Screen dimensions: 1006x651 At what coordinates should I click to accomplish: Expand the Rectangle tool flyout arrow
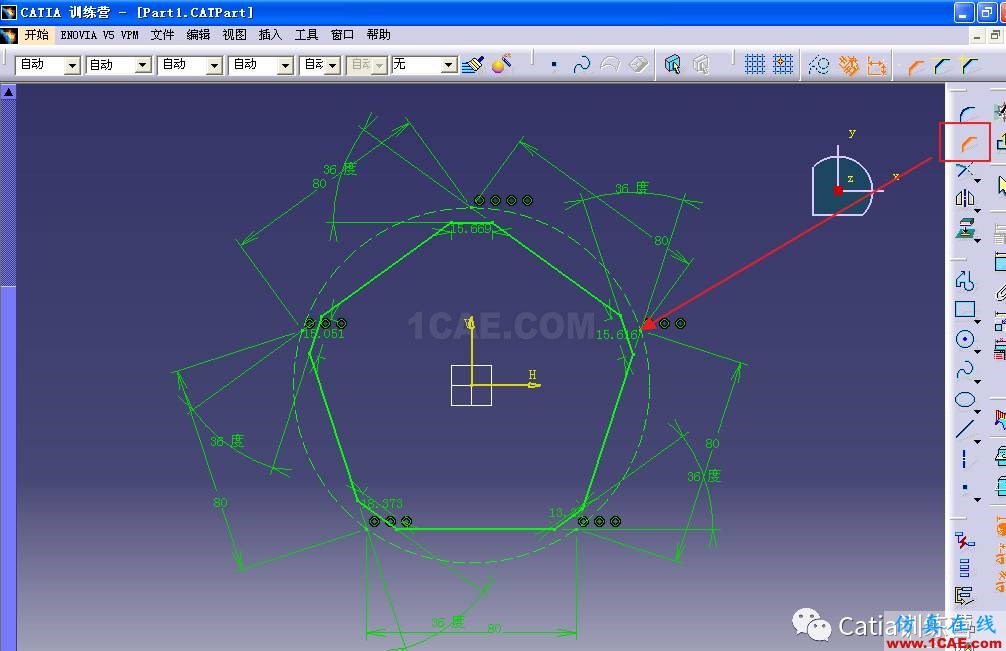(x=977, y=321)
